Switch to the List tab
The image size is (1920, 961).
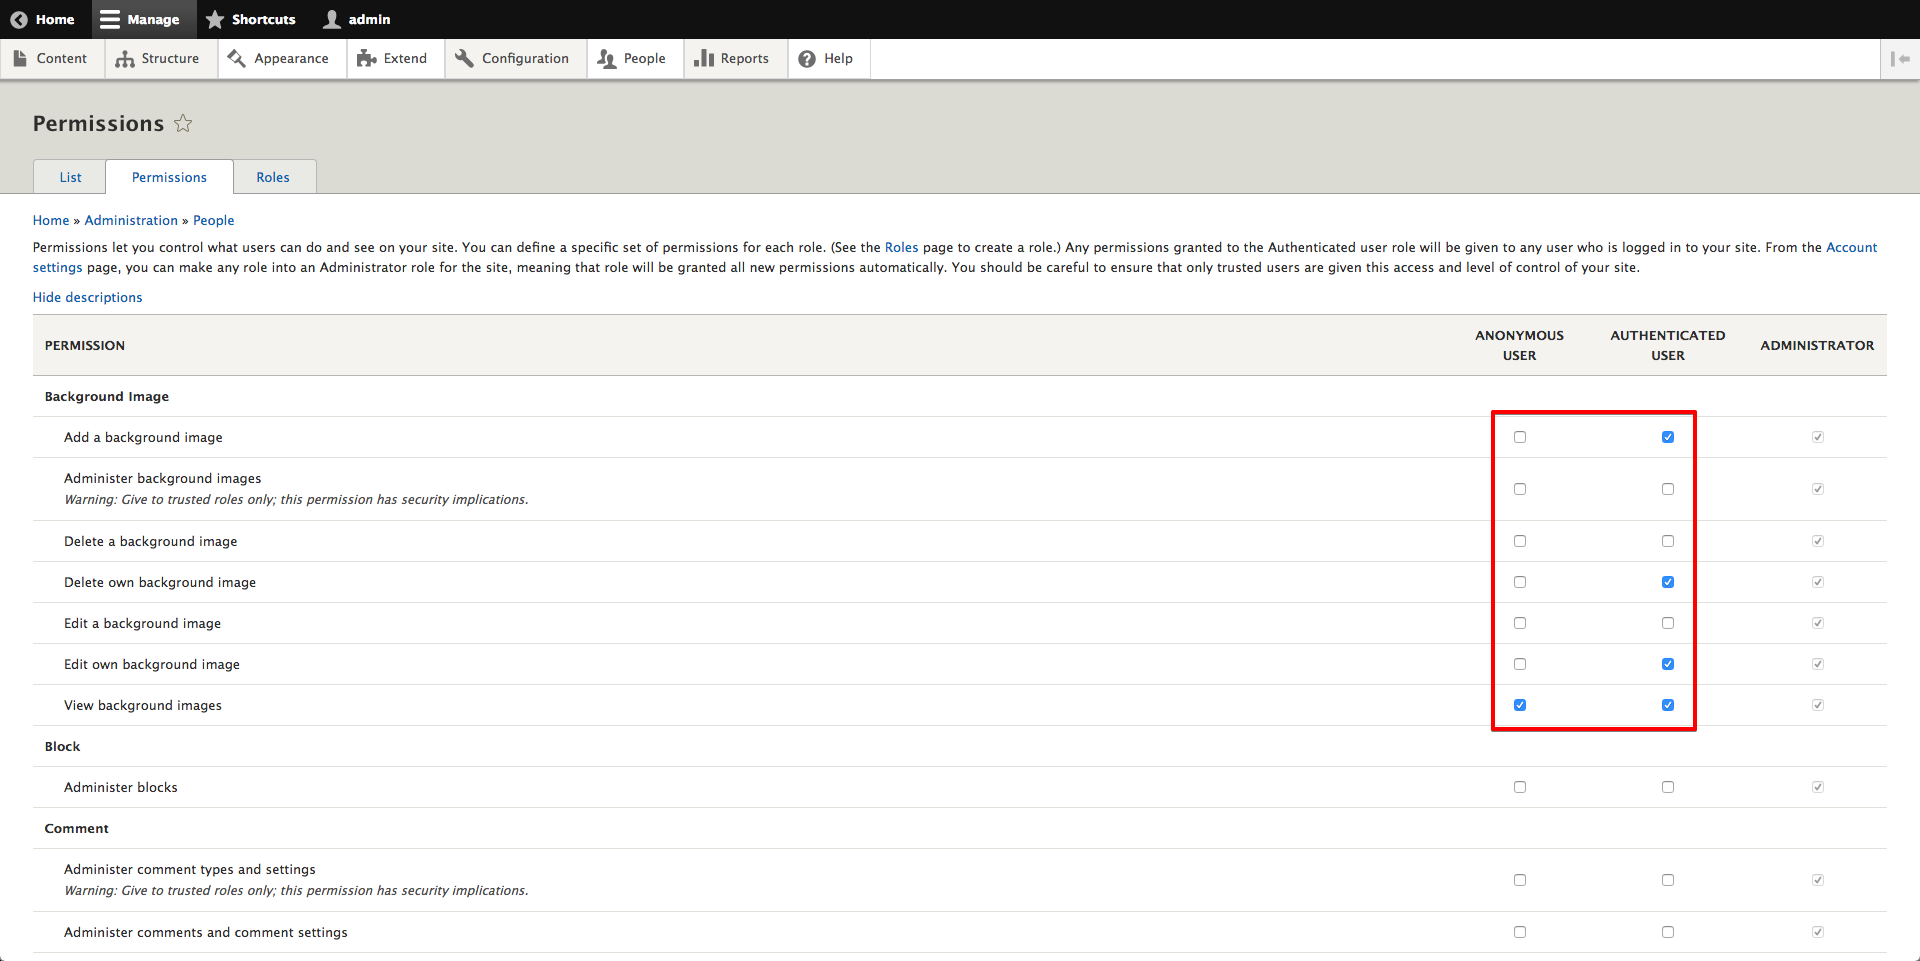70,177
